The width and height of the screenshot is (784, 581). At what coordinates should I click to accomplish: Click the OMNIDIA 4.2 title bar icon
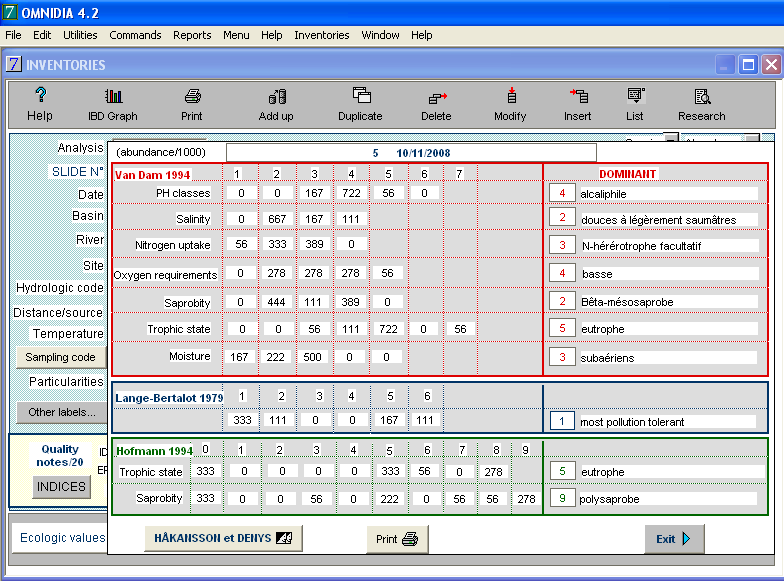coord(10,12)
